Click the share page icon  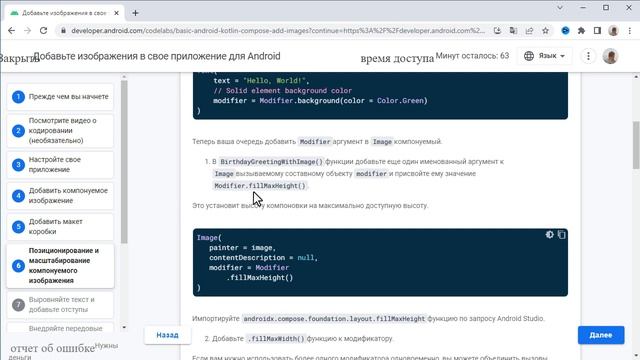click(x=529, y=31)
